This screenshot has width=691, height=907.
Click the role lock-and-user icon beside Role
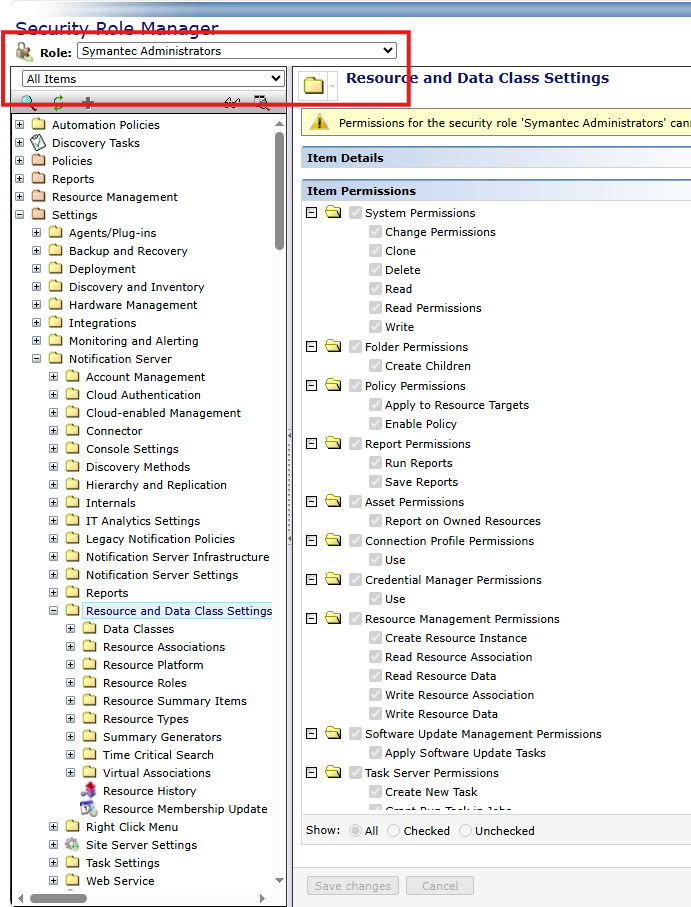(x=24, y=51)
